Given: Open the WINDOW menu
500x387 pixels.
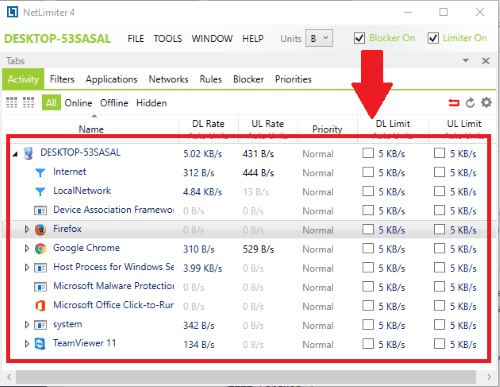Looking at the screenshot, I should pos(212,39).
